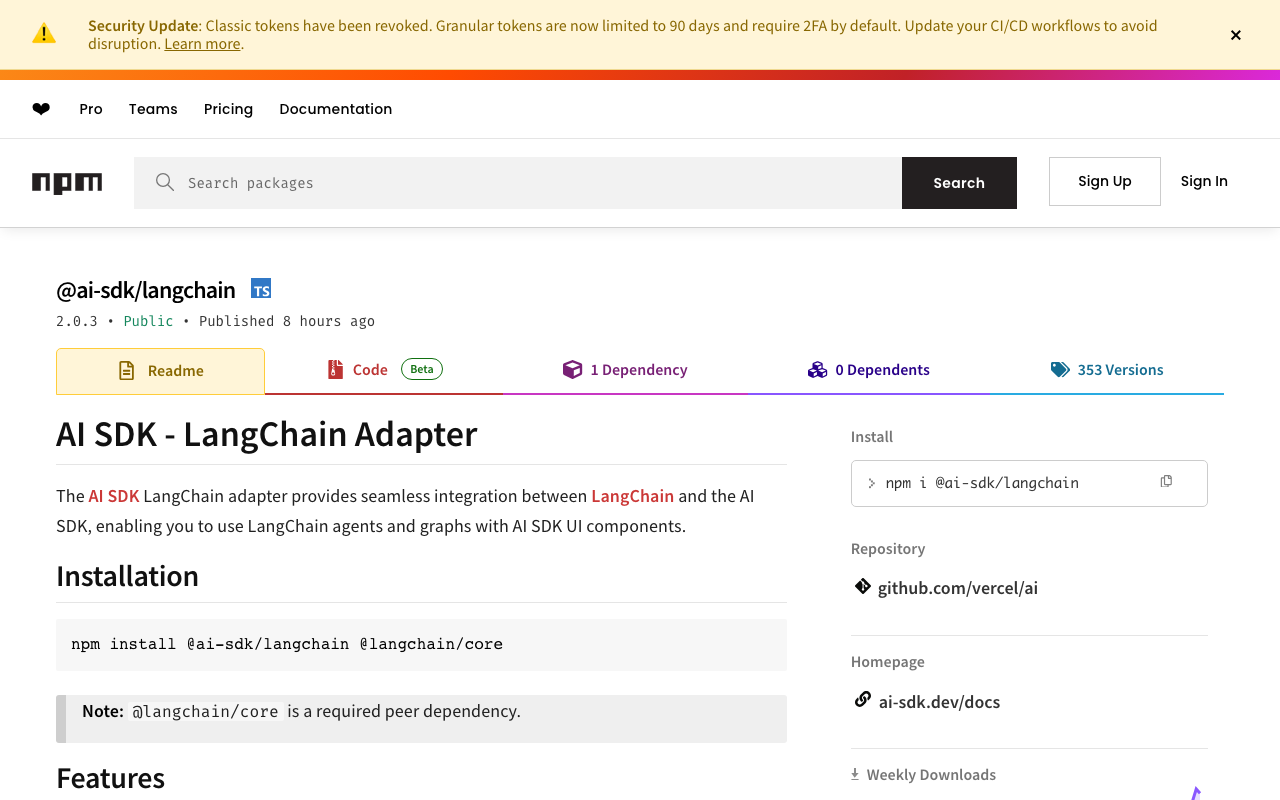Click the homepage link chain icon
This screenshot has width=1280, height=800.
pos(862,700)
